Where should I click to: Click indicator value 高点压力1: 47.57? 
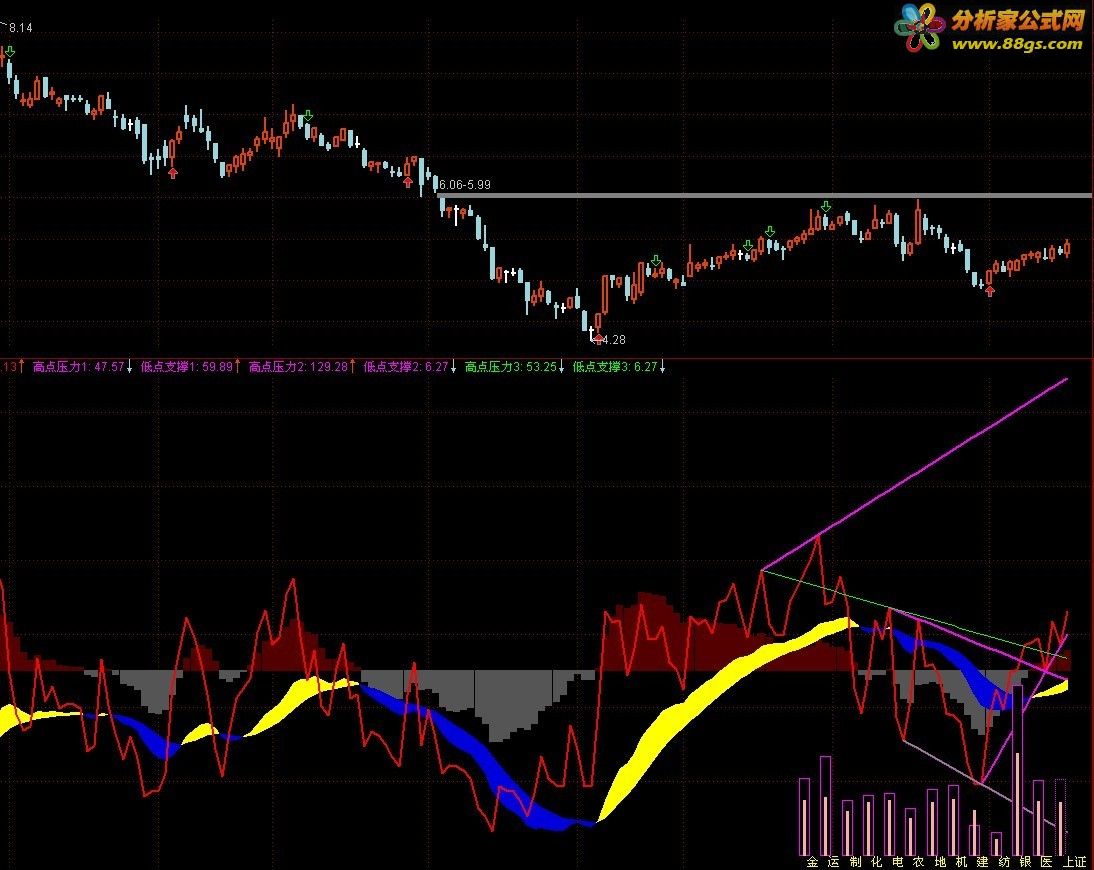click(x=79, y=366)
